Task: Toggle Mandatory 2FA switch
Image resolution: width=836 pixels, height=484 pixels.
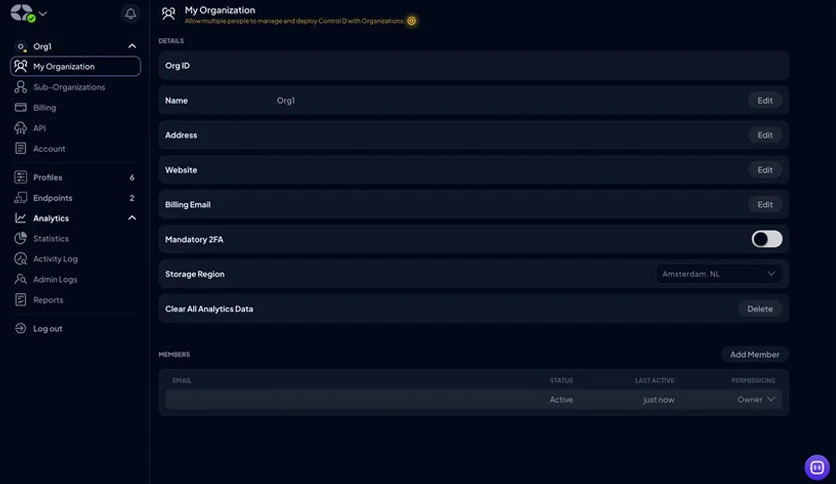Action: tap(767, 239)
